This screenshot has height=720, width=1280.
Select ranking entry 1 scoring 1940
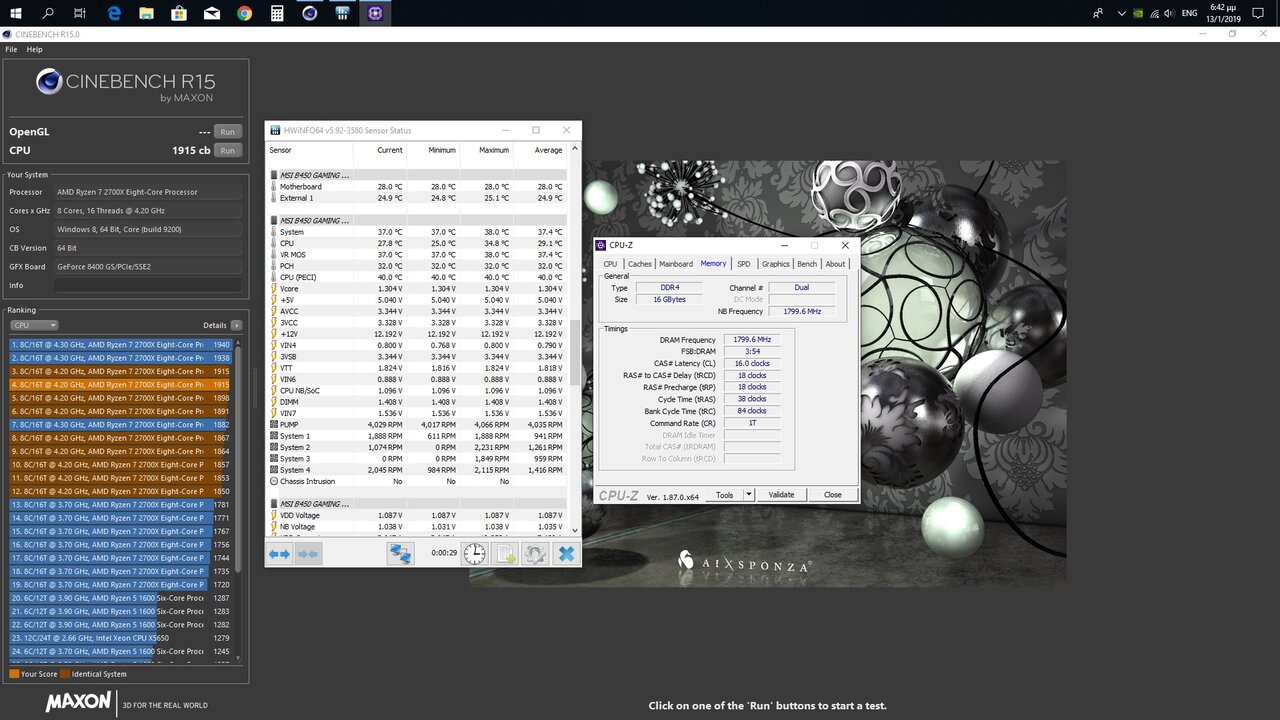click(x=120, y=344)
